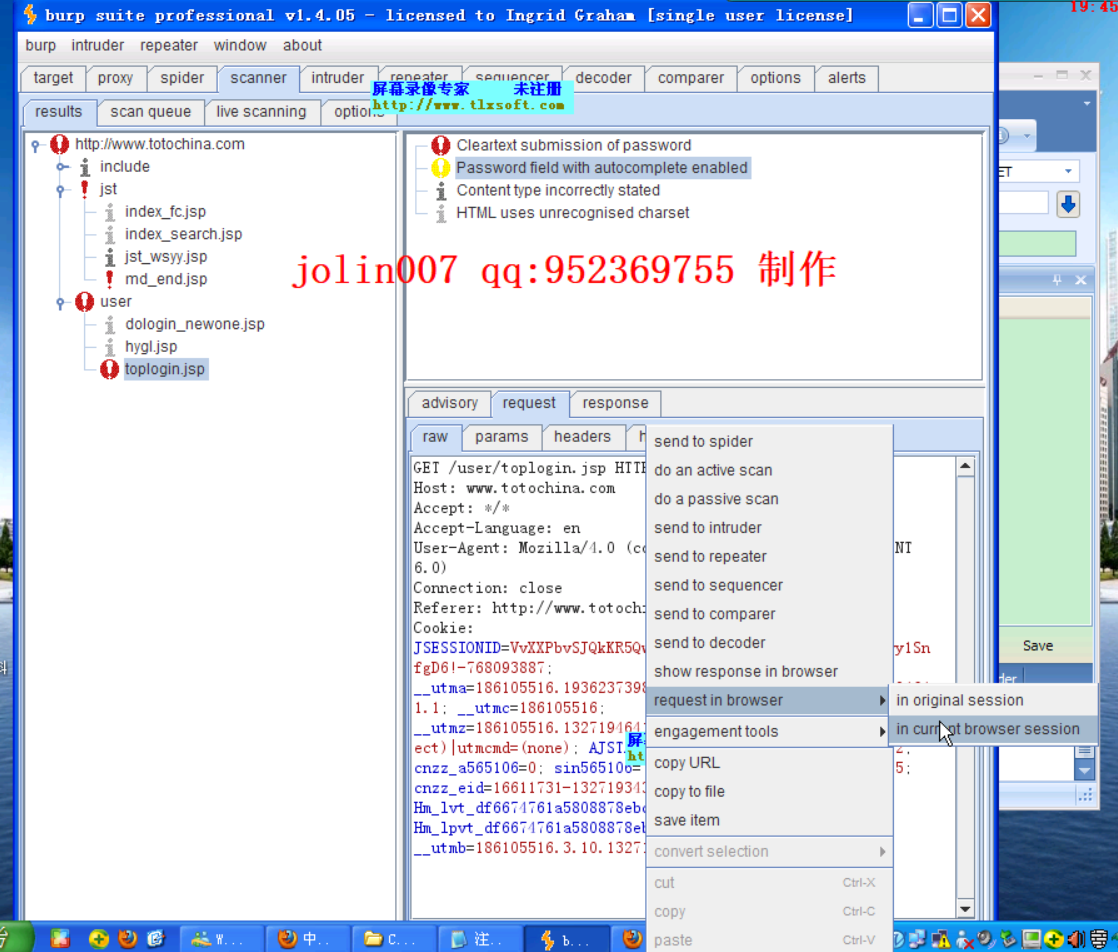Click the red severity icon beside user folder

click(84, 302)
